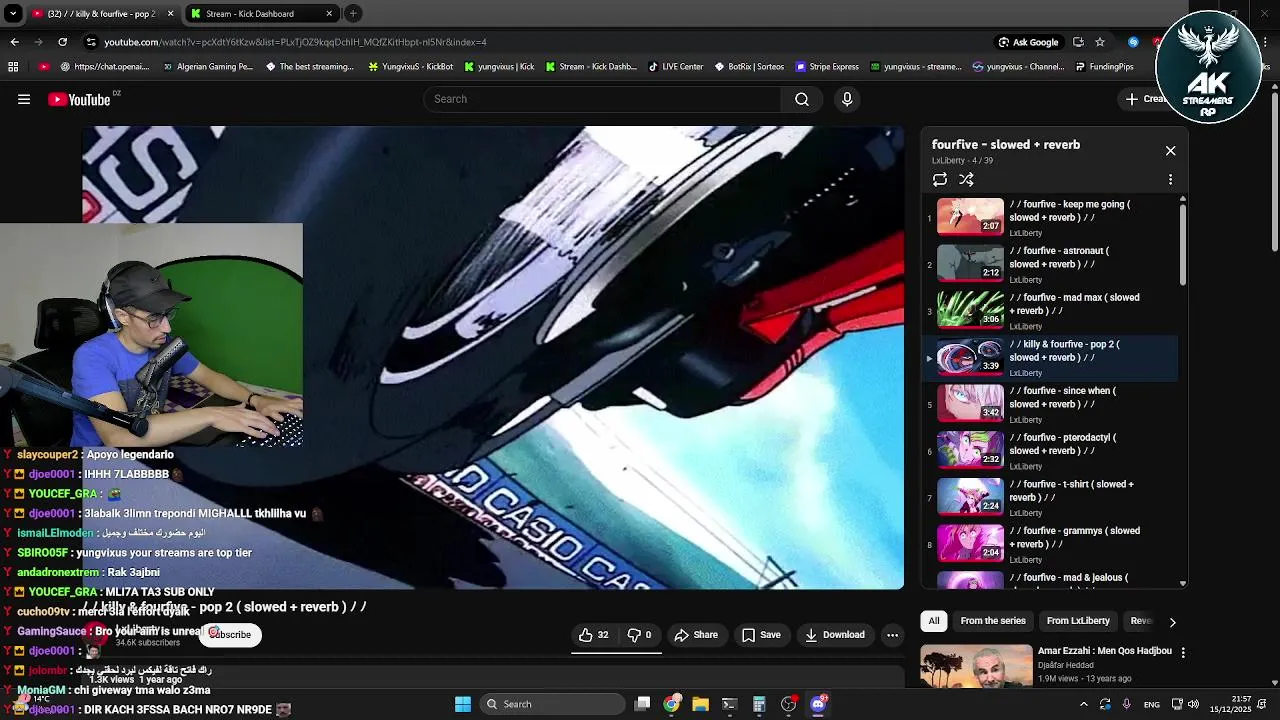
Task: Open the YouTube hamburger guide menu
Action: tap(24, 99)
